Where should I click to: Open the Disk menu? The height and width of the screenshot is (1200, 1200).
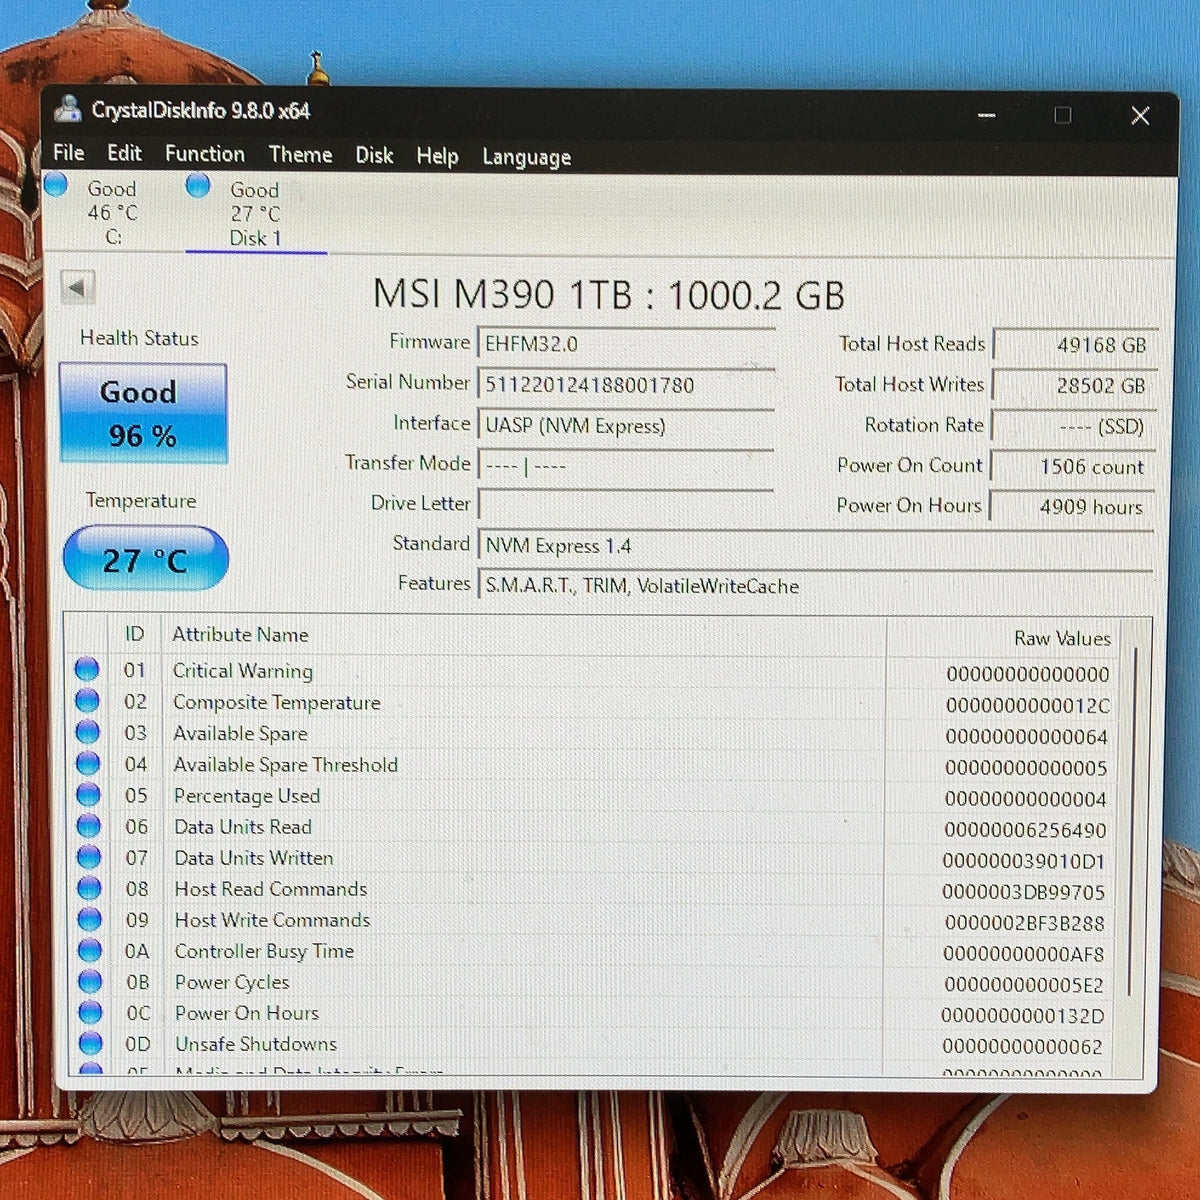pyautogui.click(x=374, y=155)
